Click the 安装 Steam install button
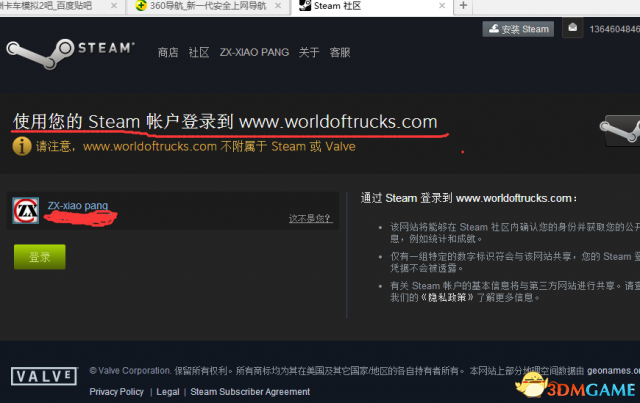 tap(518, 29)
